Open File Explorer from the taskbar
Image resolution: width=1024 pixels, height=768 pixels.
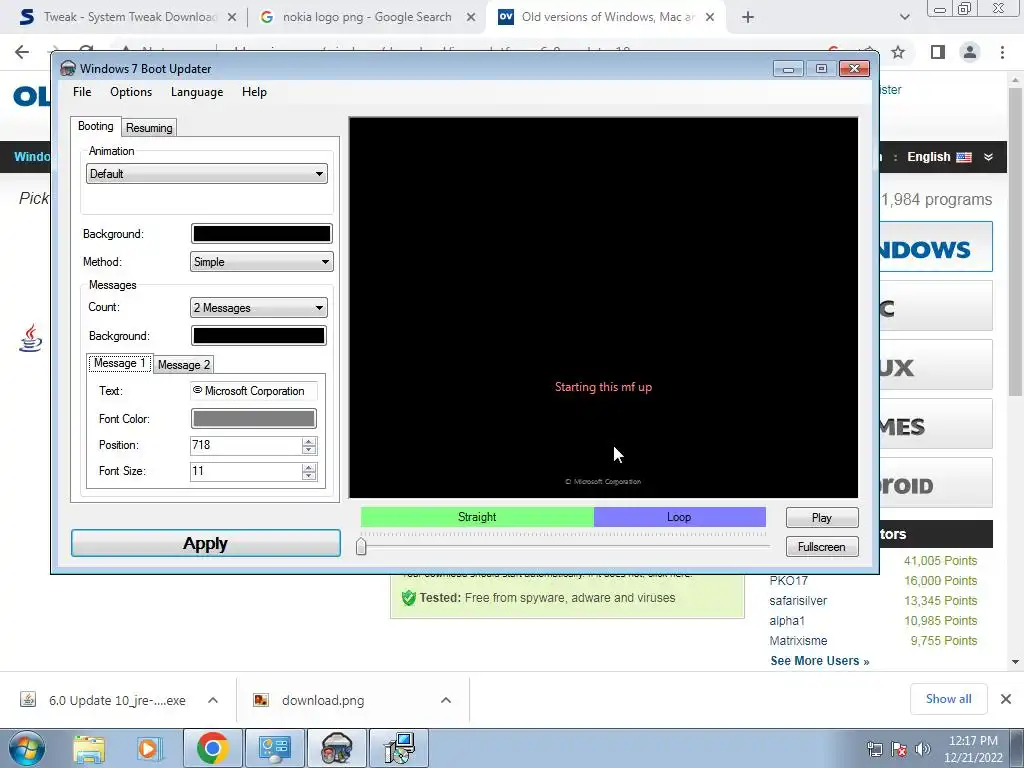tap(89, 748)
